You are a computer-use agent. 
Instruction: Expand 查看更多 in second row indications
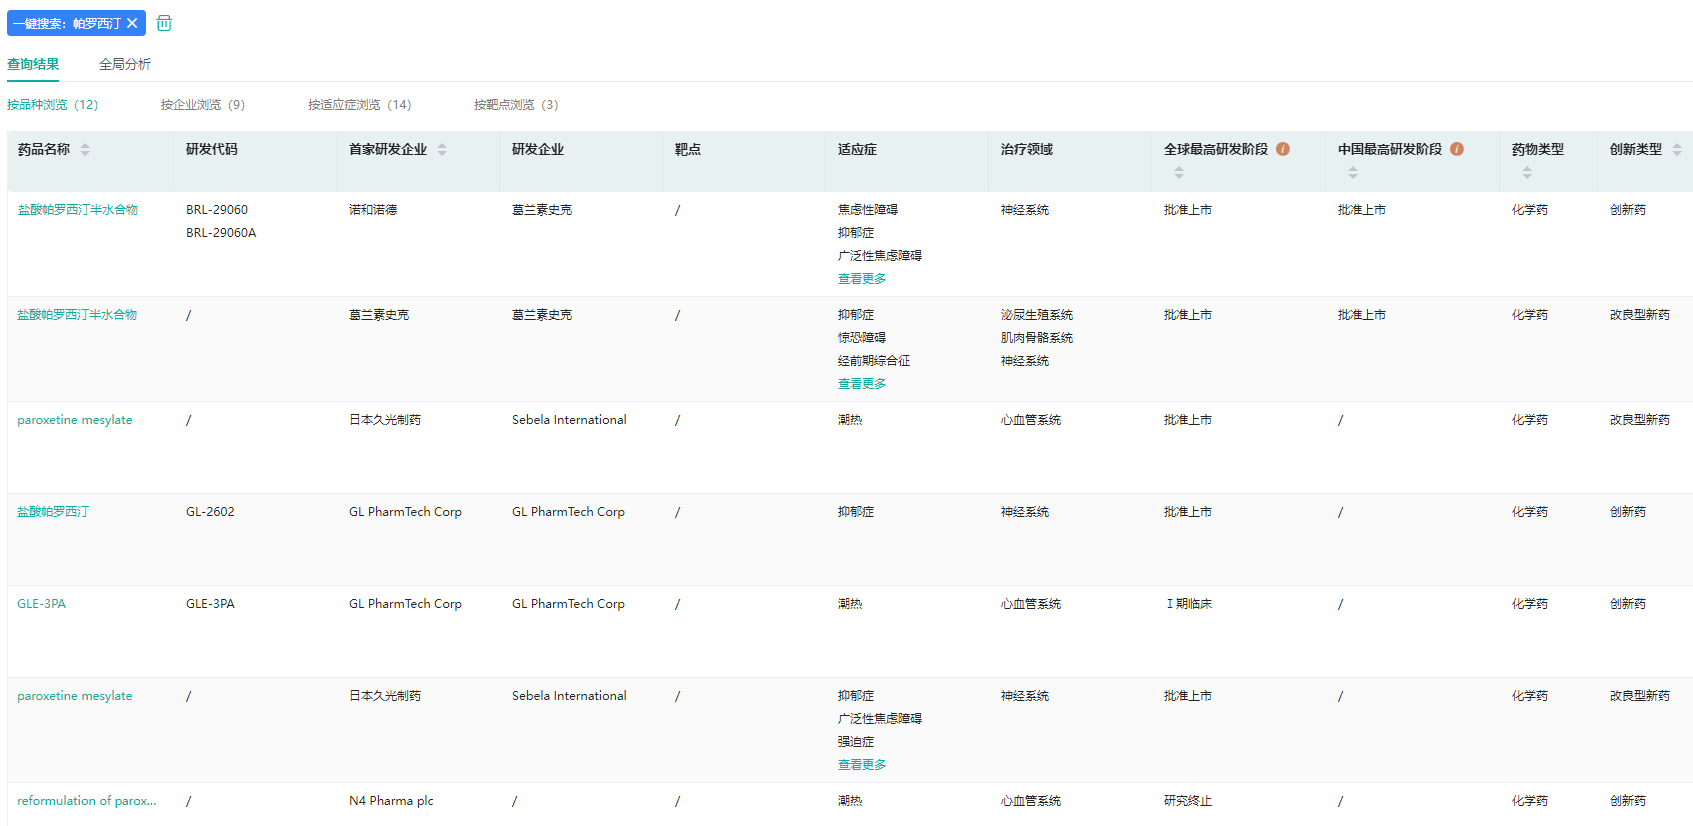pyautogui.click(x=862, y=384)
